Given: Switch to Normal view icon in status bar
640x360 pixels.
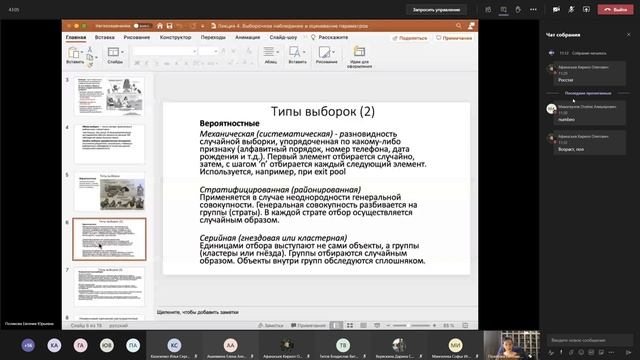Looking at the screenshot, I should point(336,325).
